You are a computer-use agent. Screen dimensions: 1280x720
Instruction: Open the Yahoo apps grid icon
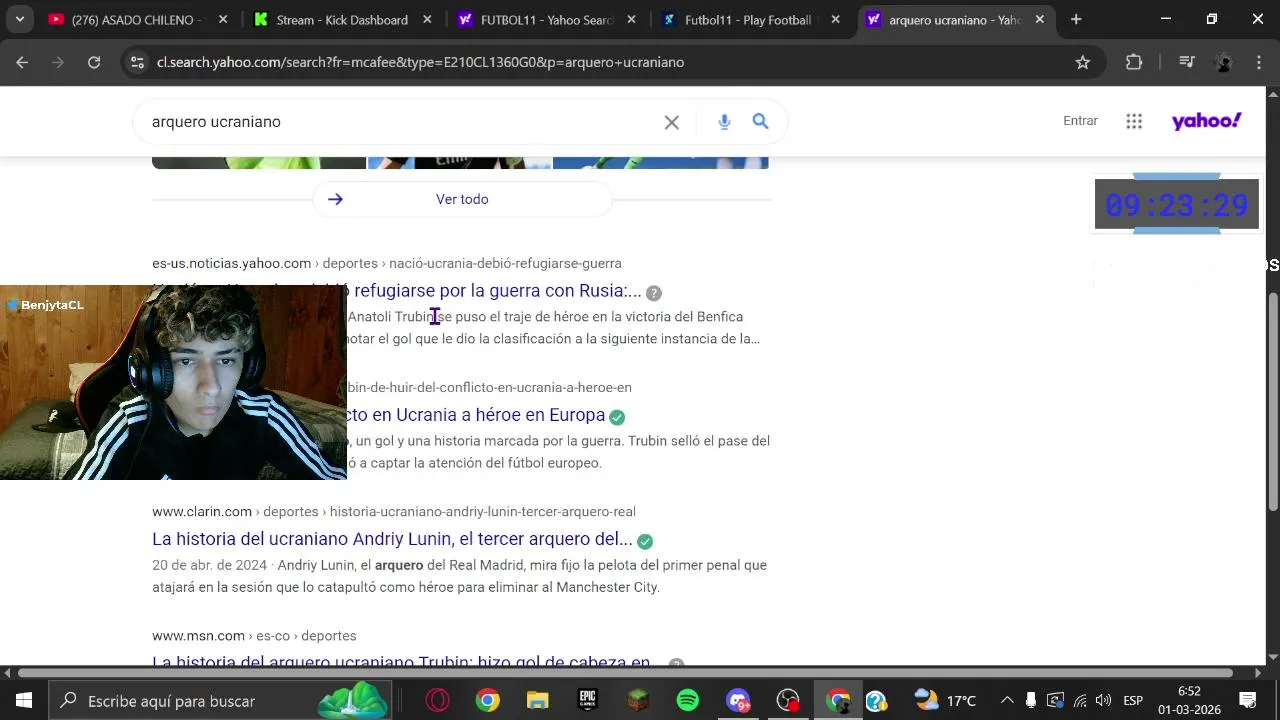tap(1134, 121)
